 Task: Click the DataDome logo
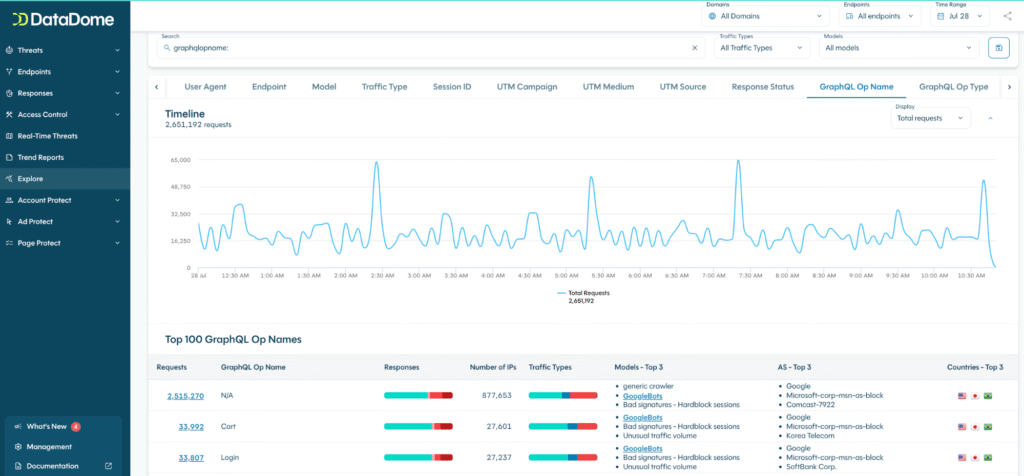coord(63,20)
